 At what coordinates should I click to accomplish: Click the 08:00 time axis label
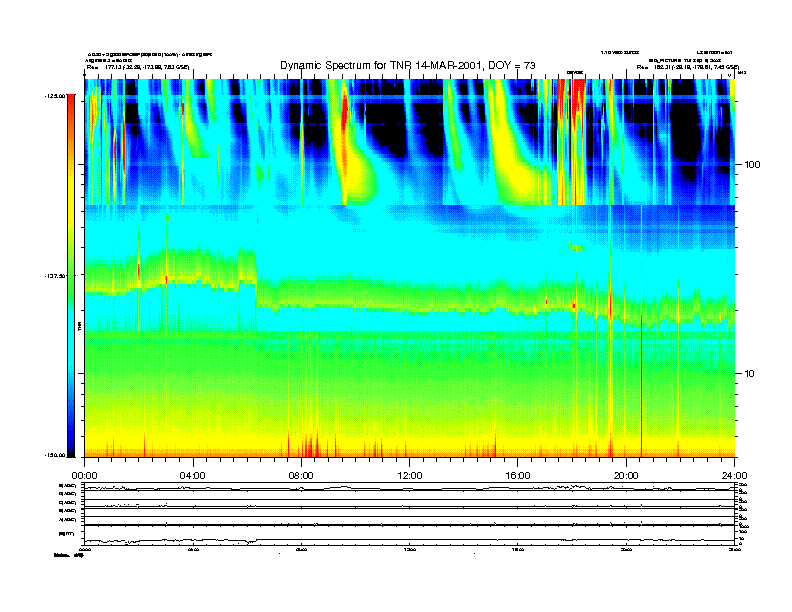tap(301, 476)
